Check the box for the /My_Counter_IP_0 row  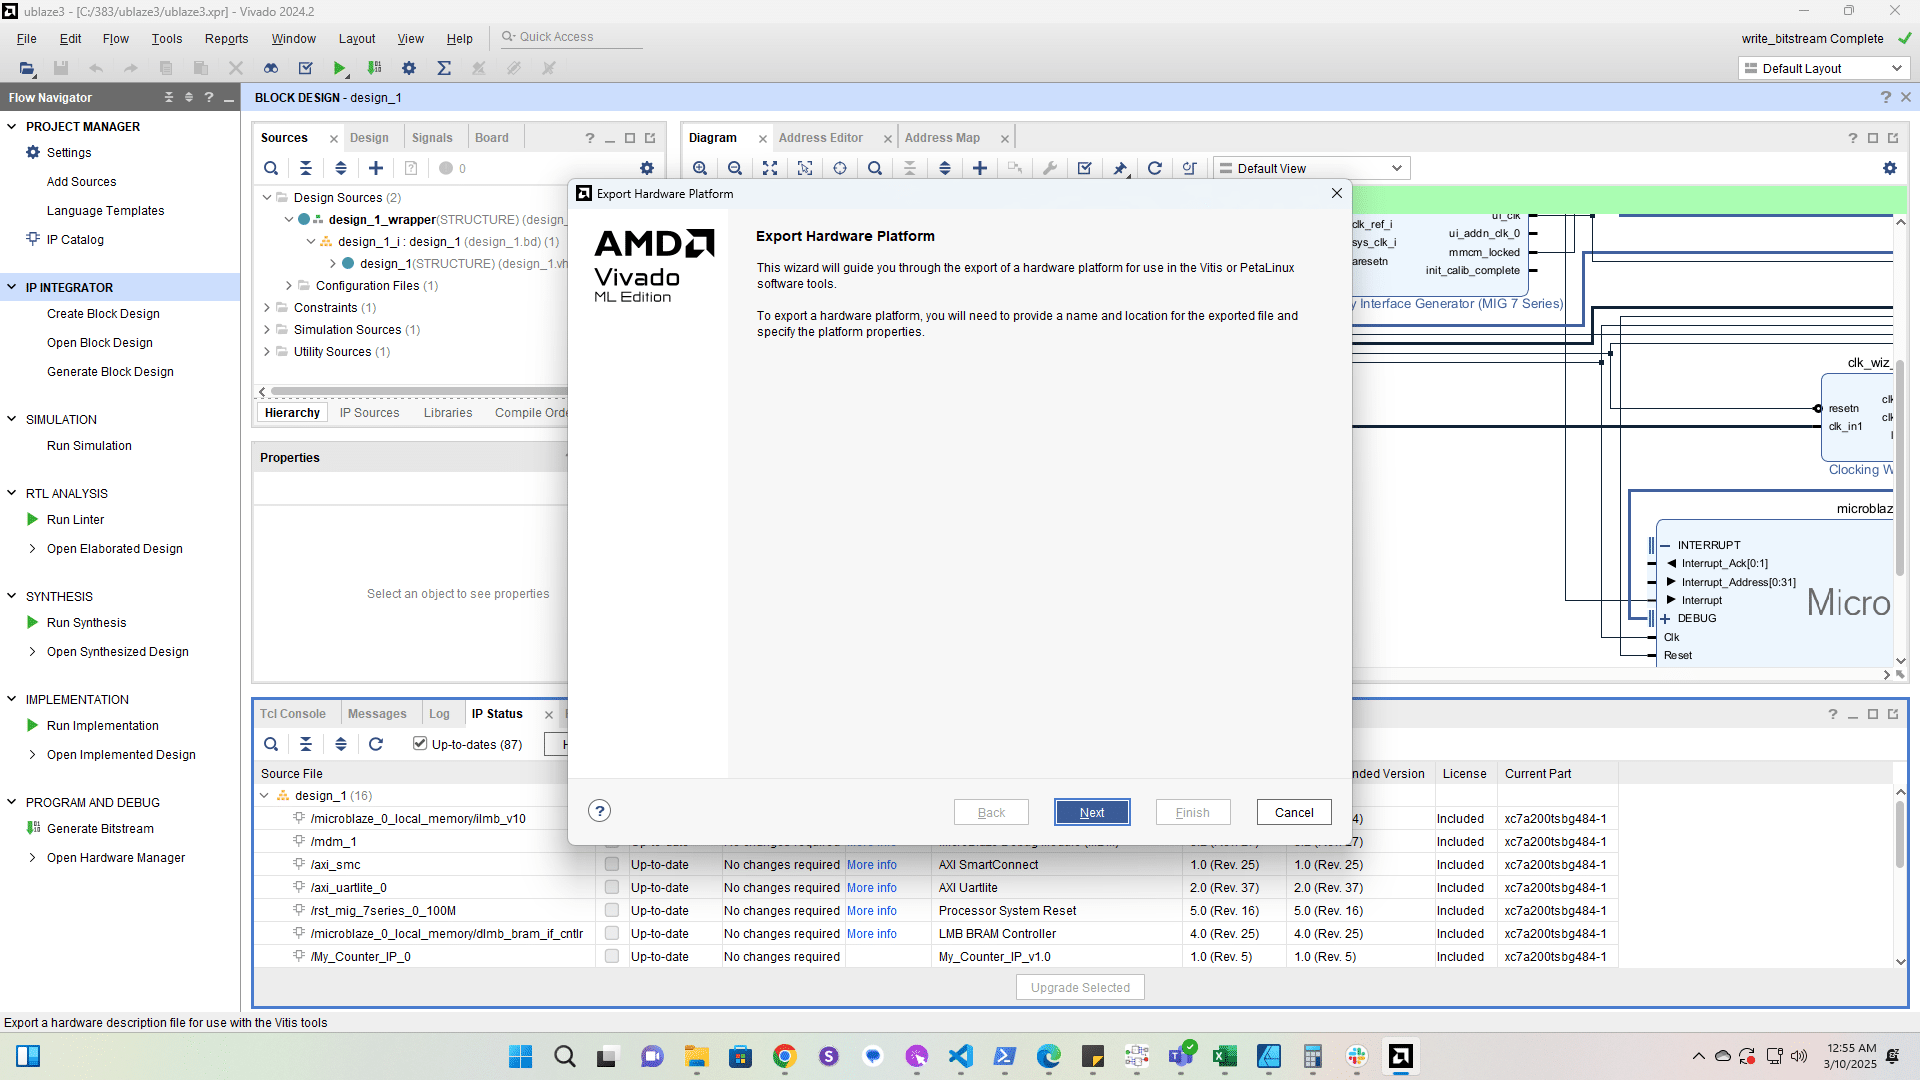(612, 957)
